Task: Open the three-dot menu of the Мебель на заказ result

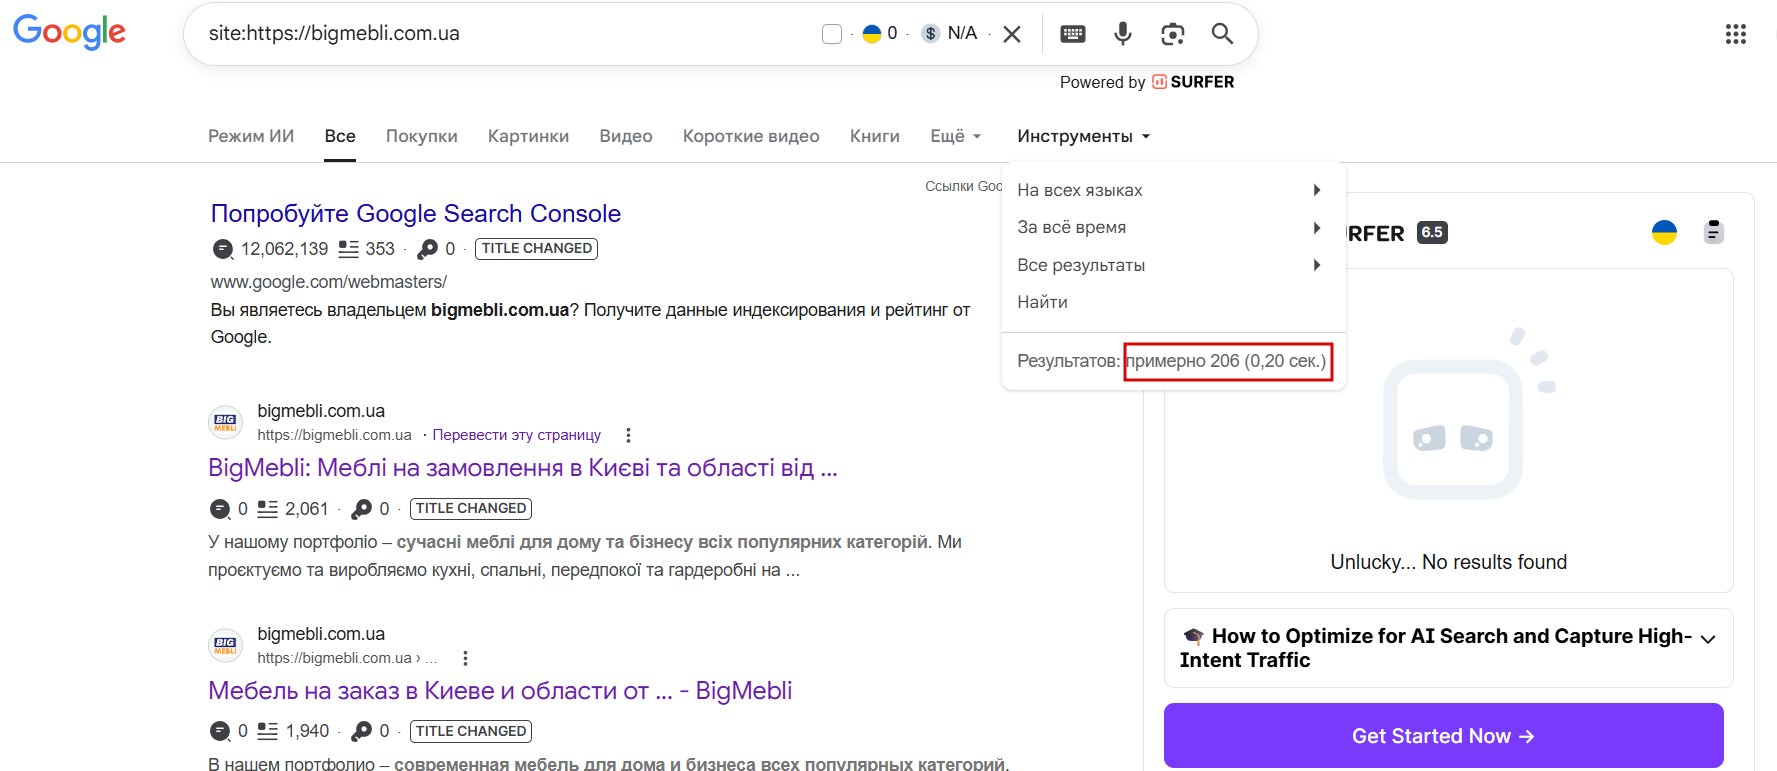Action: (465, 658)
